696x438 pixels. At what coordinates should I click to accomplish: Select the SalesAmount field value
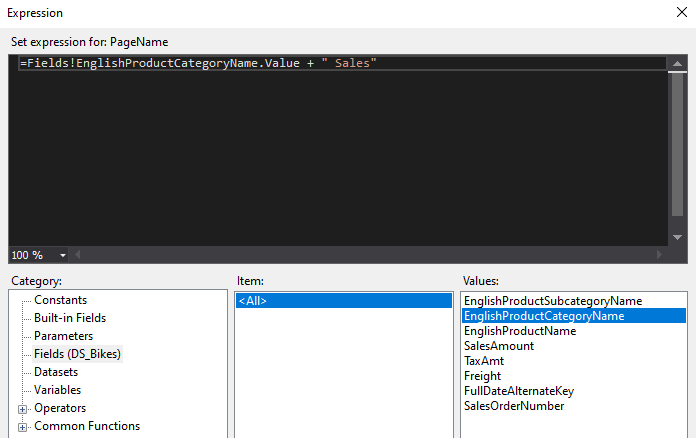[499, 346]
